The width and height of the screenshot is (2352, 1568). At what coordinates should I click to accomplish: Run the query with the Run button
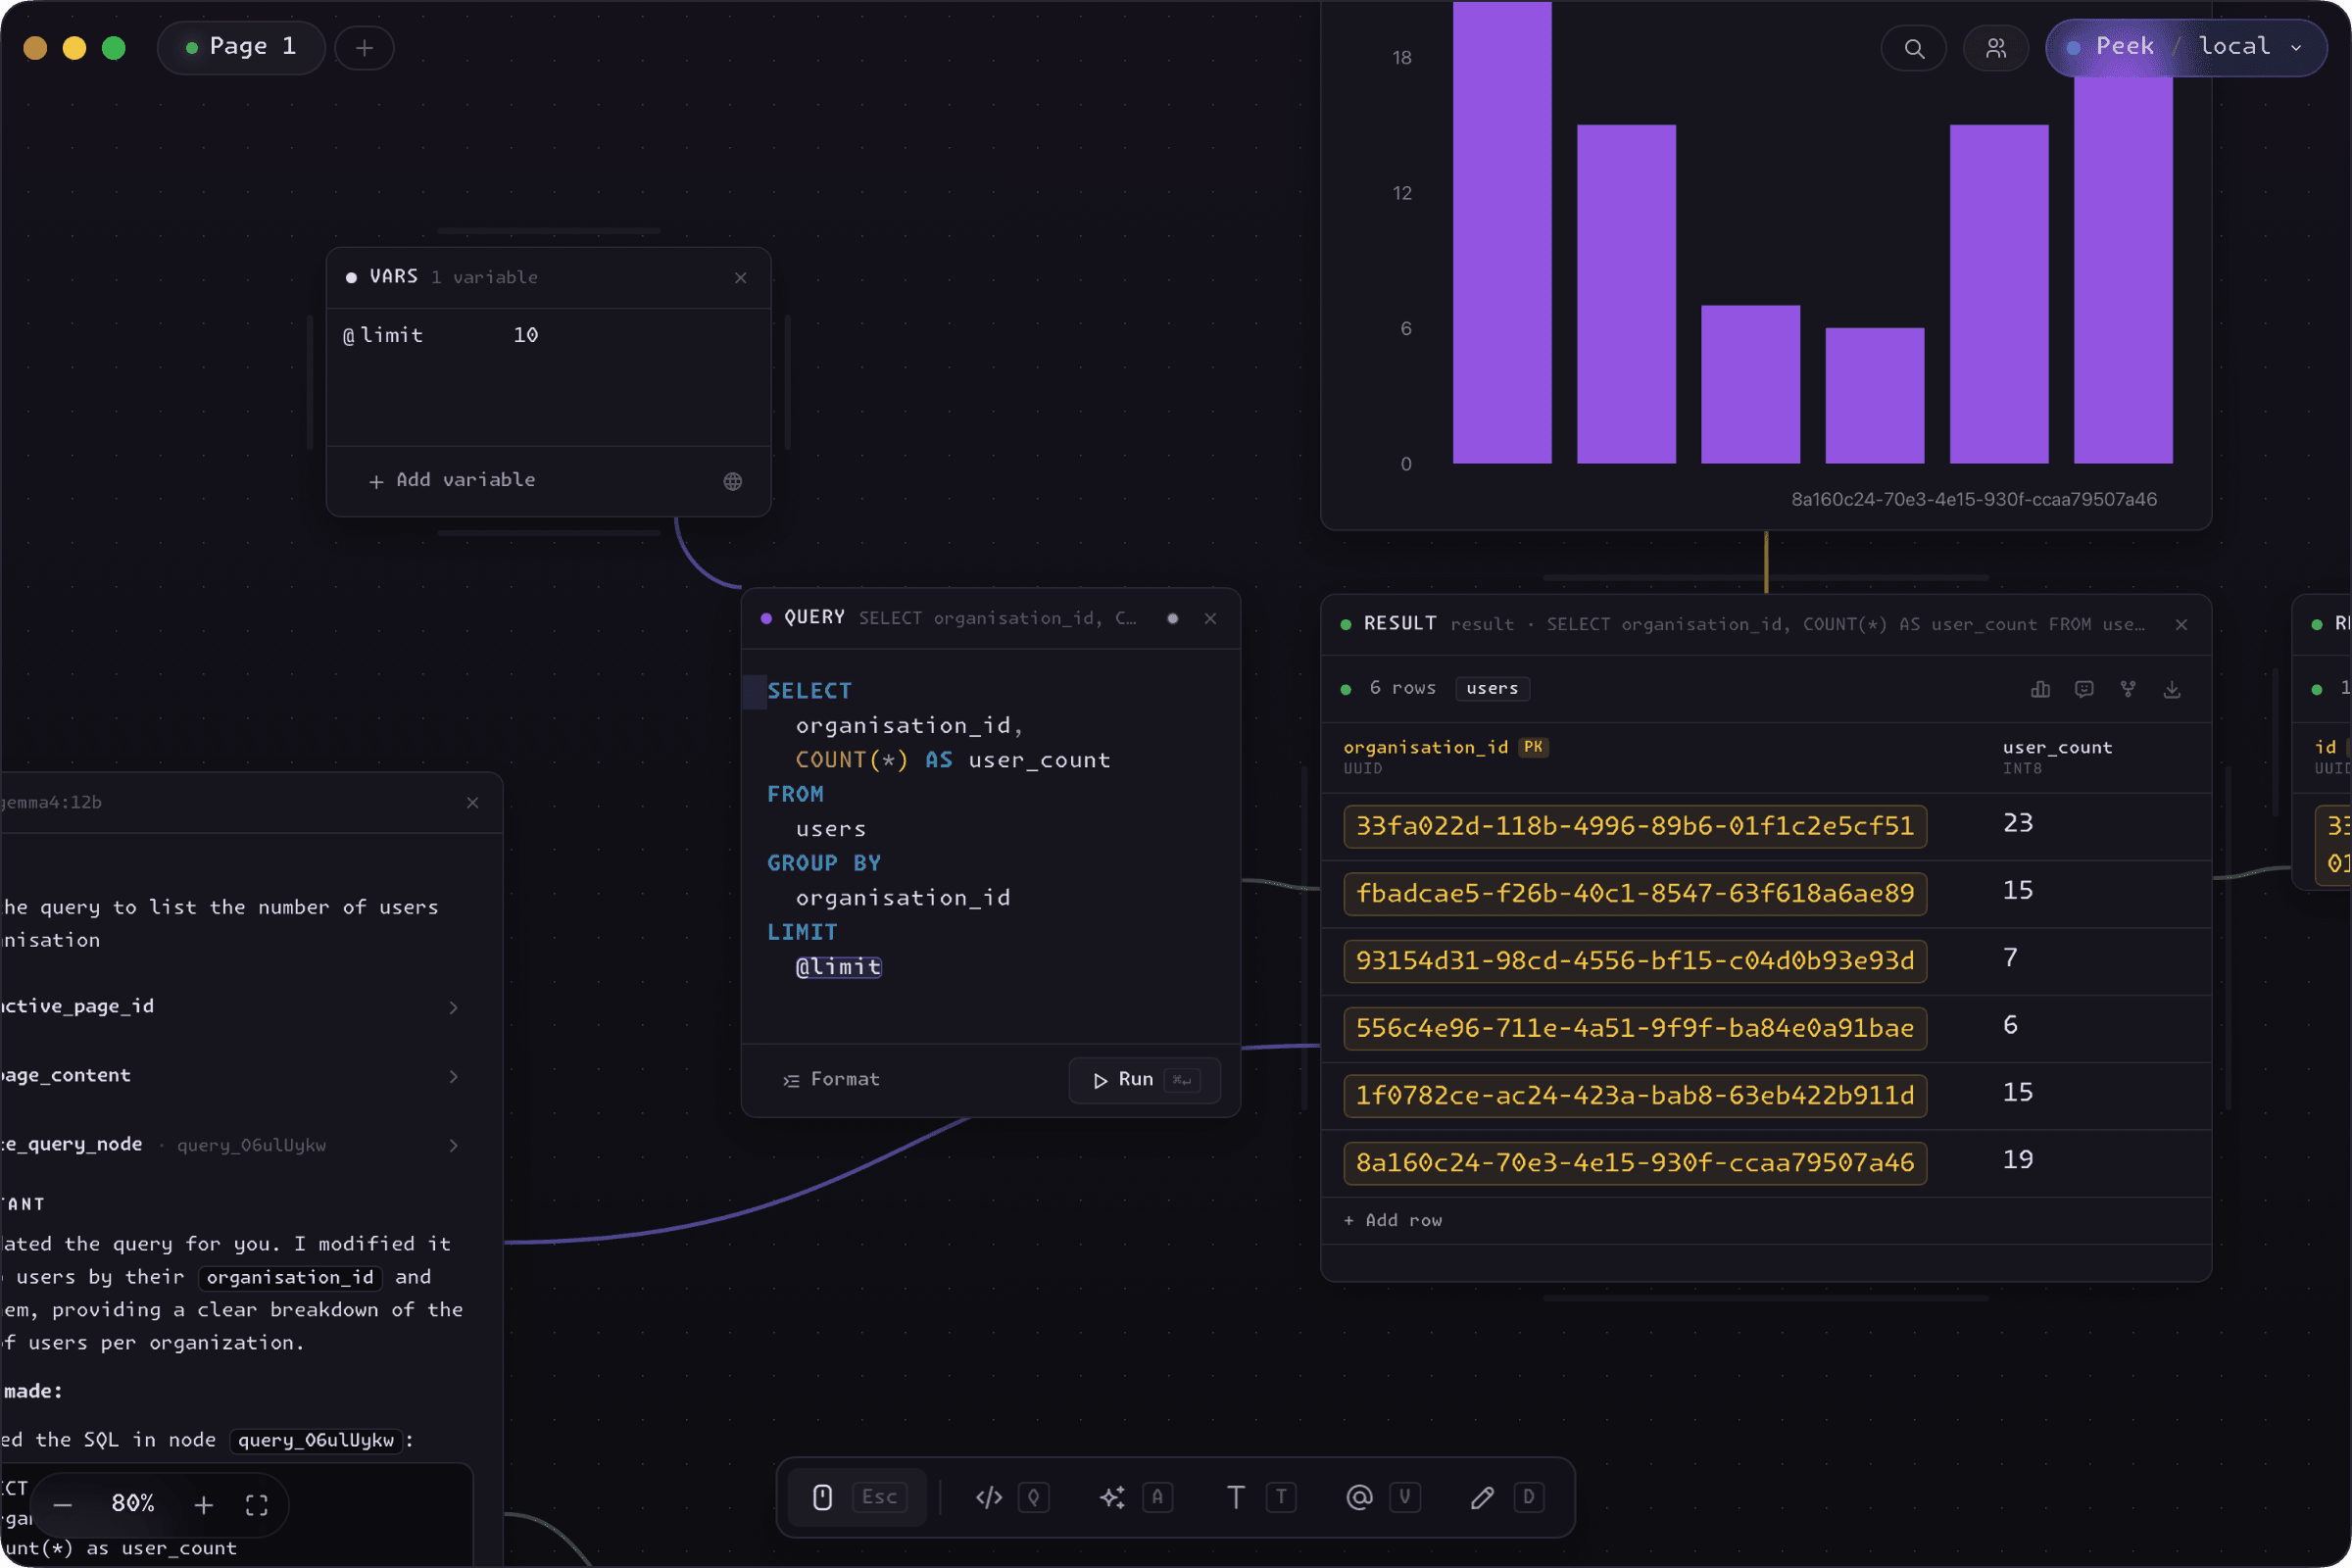pyautogui.click(x=1144, y=1080)
